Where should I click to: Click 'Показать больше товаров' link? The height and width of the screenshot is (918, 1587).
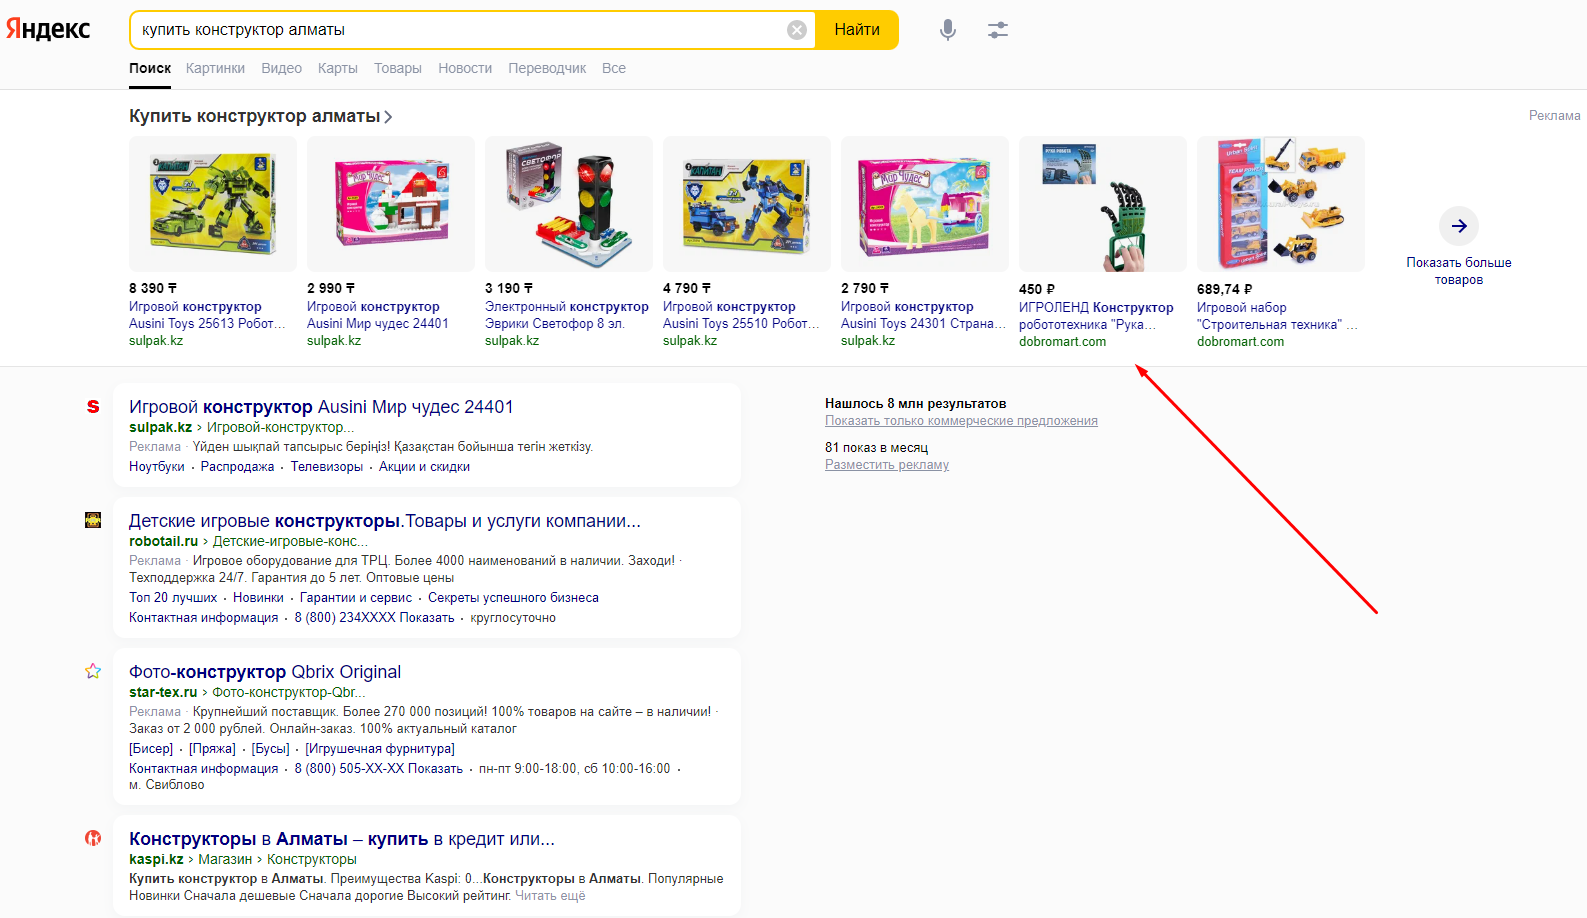click(1459, 271)
